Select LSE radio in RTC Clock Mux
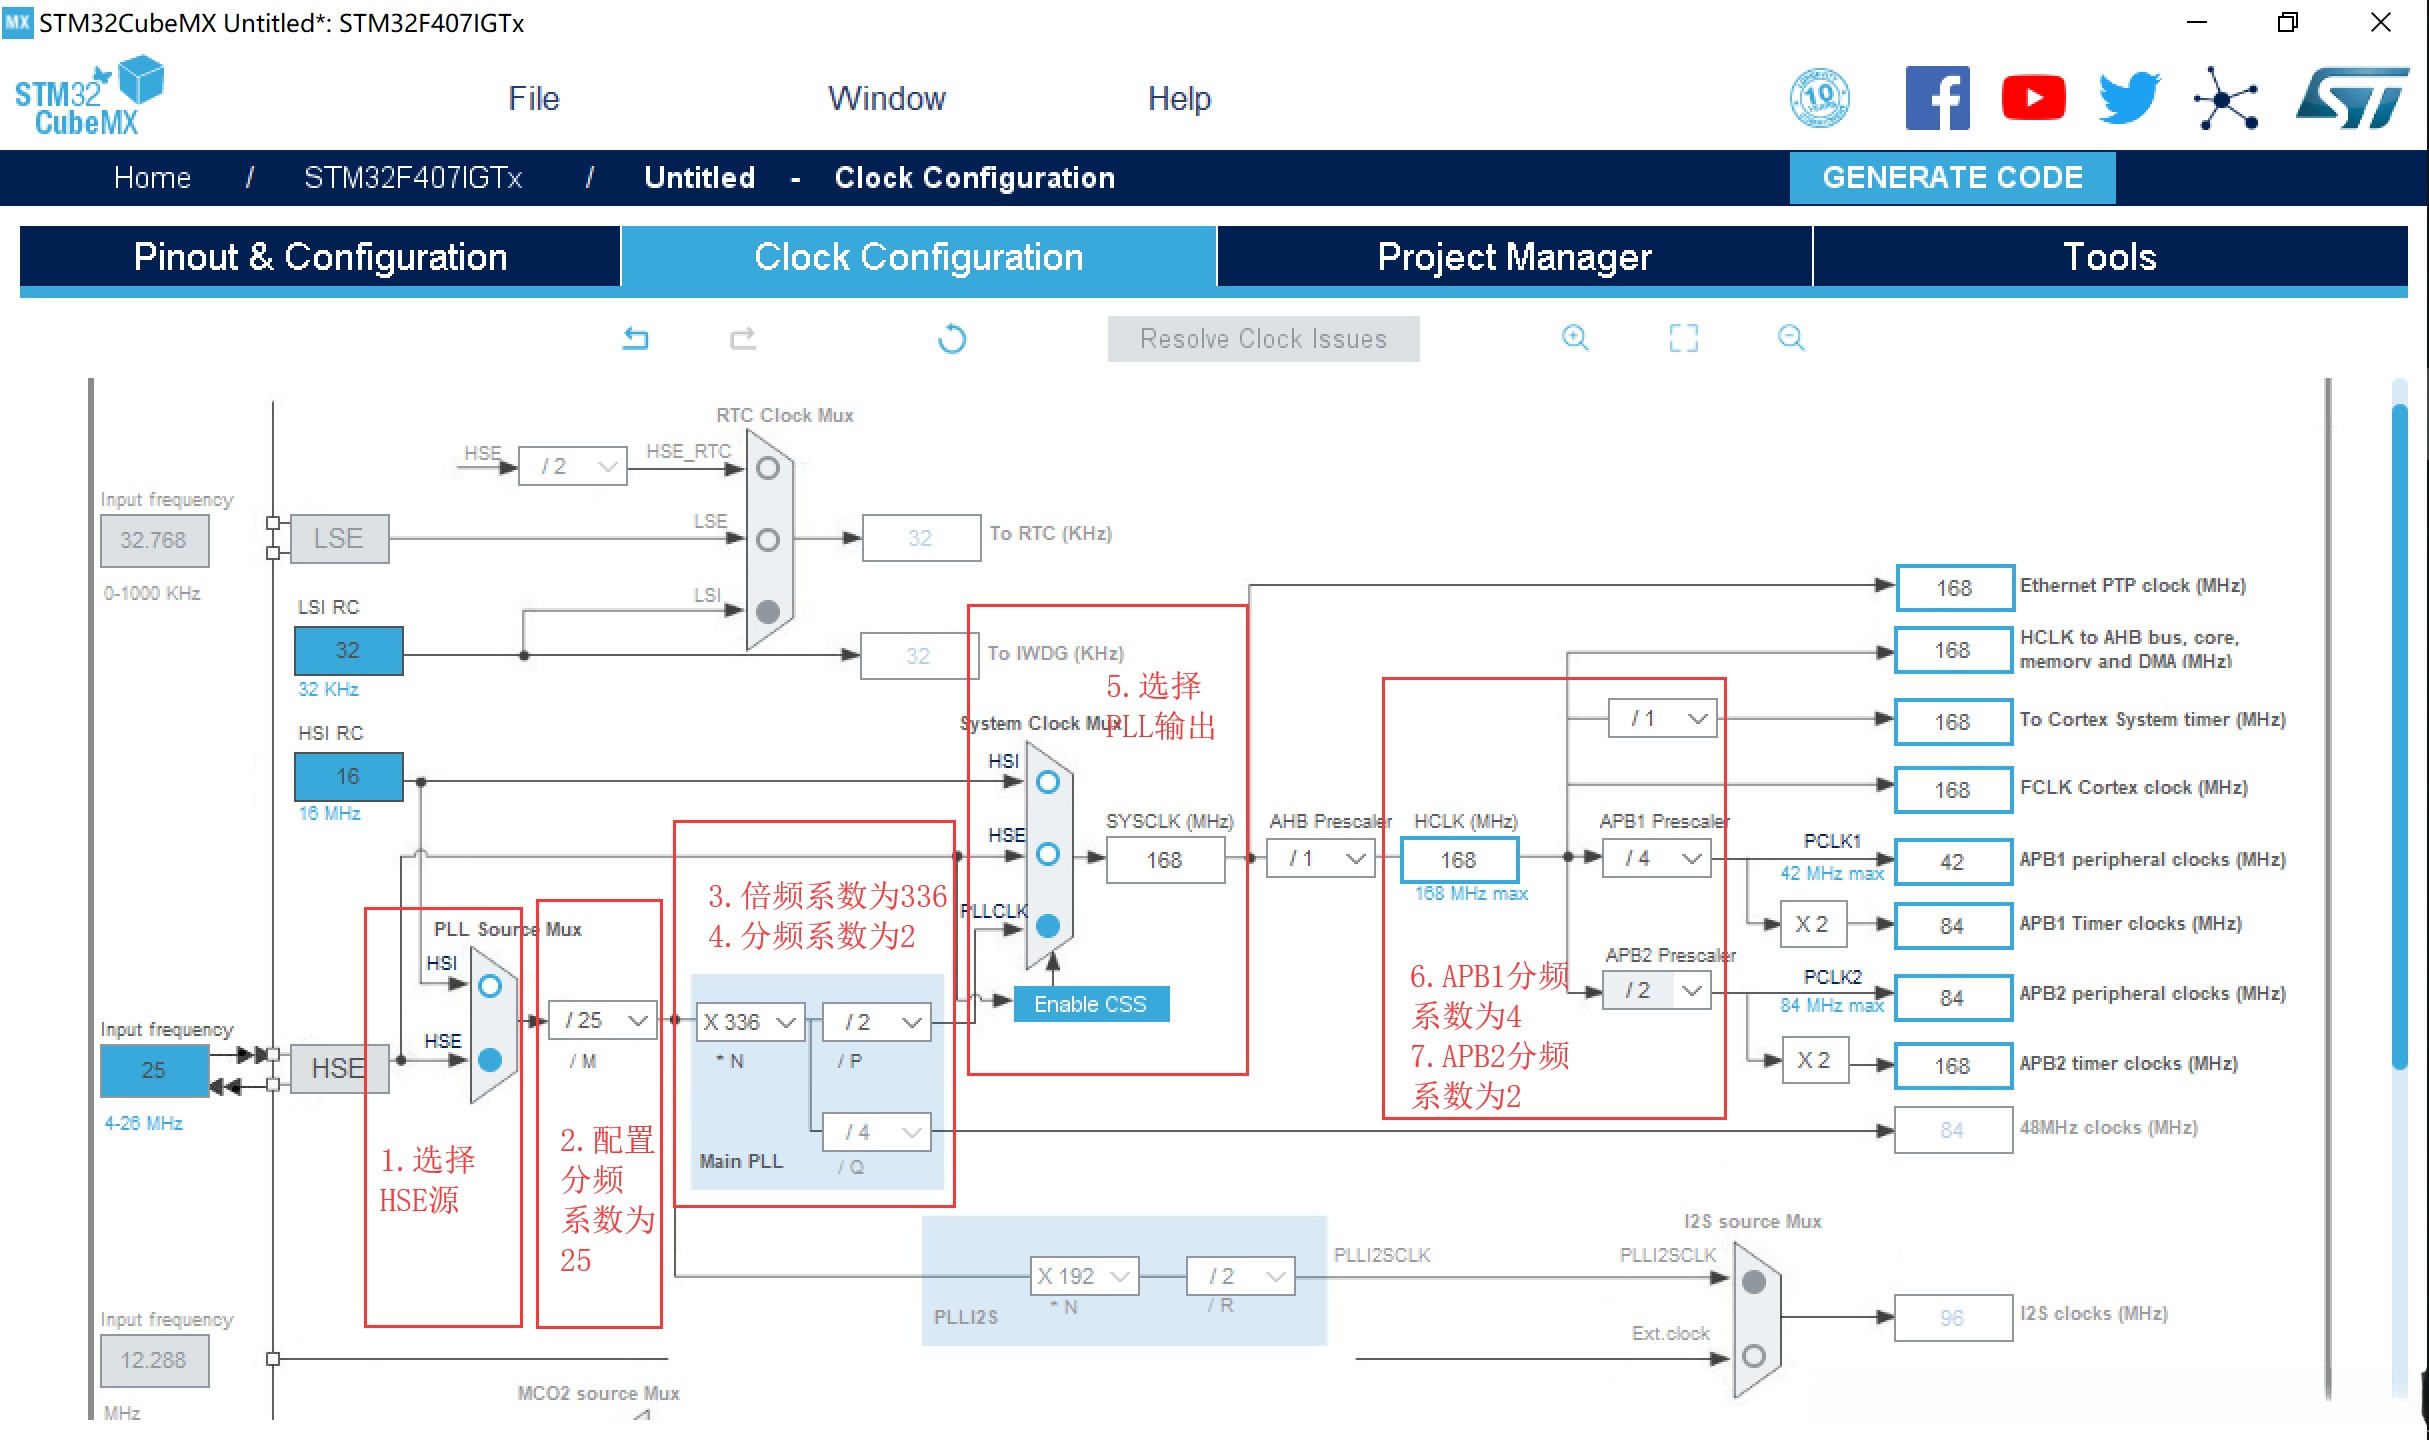This screenshot has width=2429, height=1440. click(x=768, y=540)
